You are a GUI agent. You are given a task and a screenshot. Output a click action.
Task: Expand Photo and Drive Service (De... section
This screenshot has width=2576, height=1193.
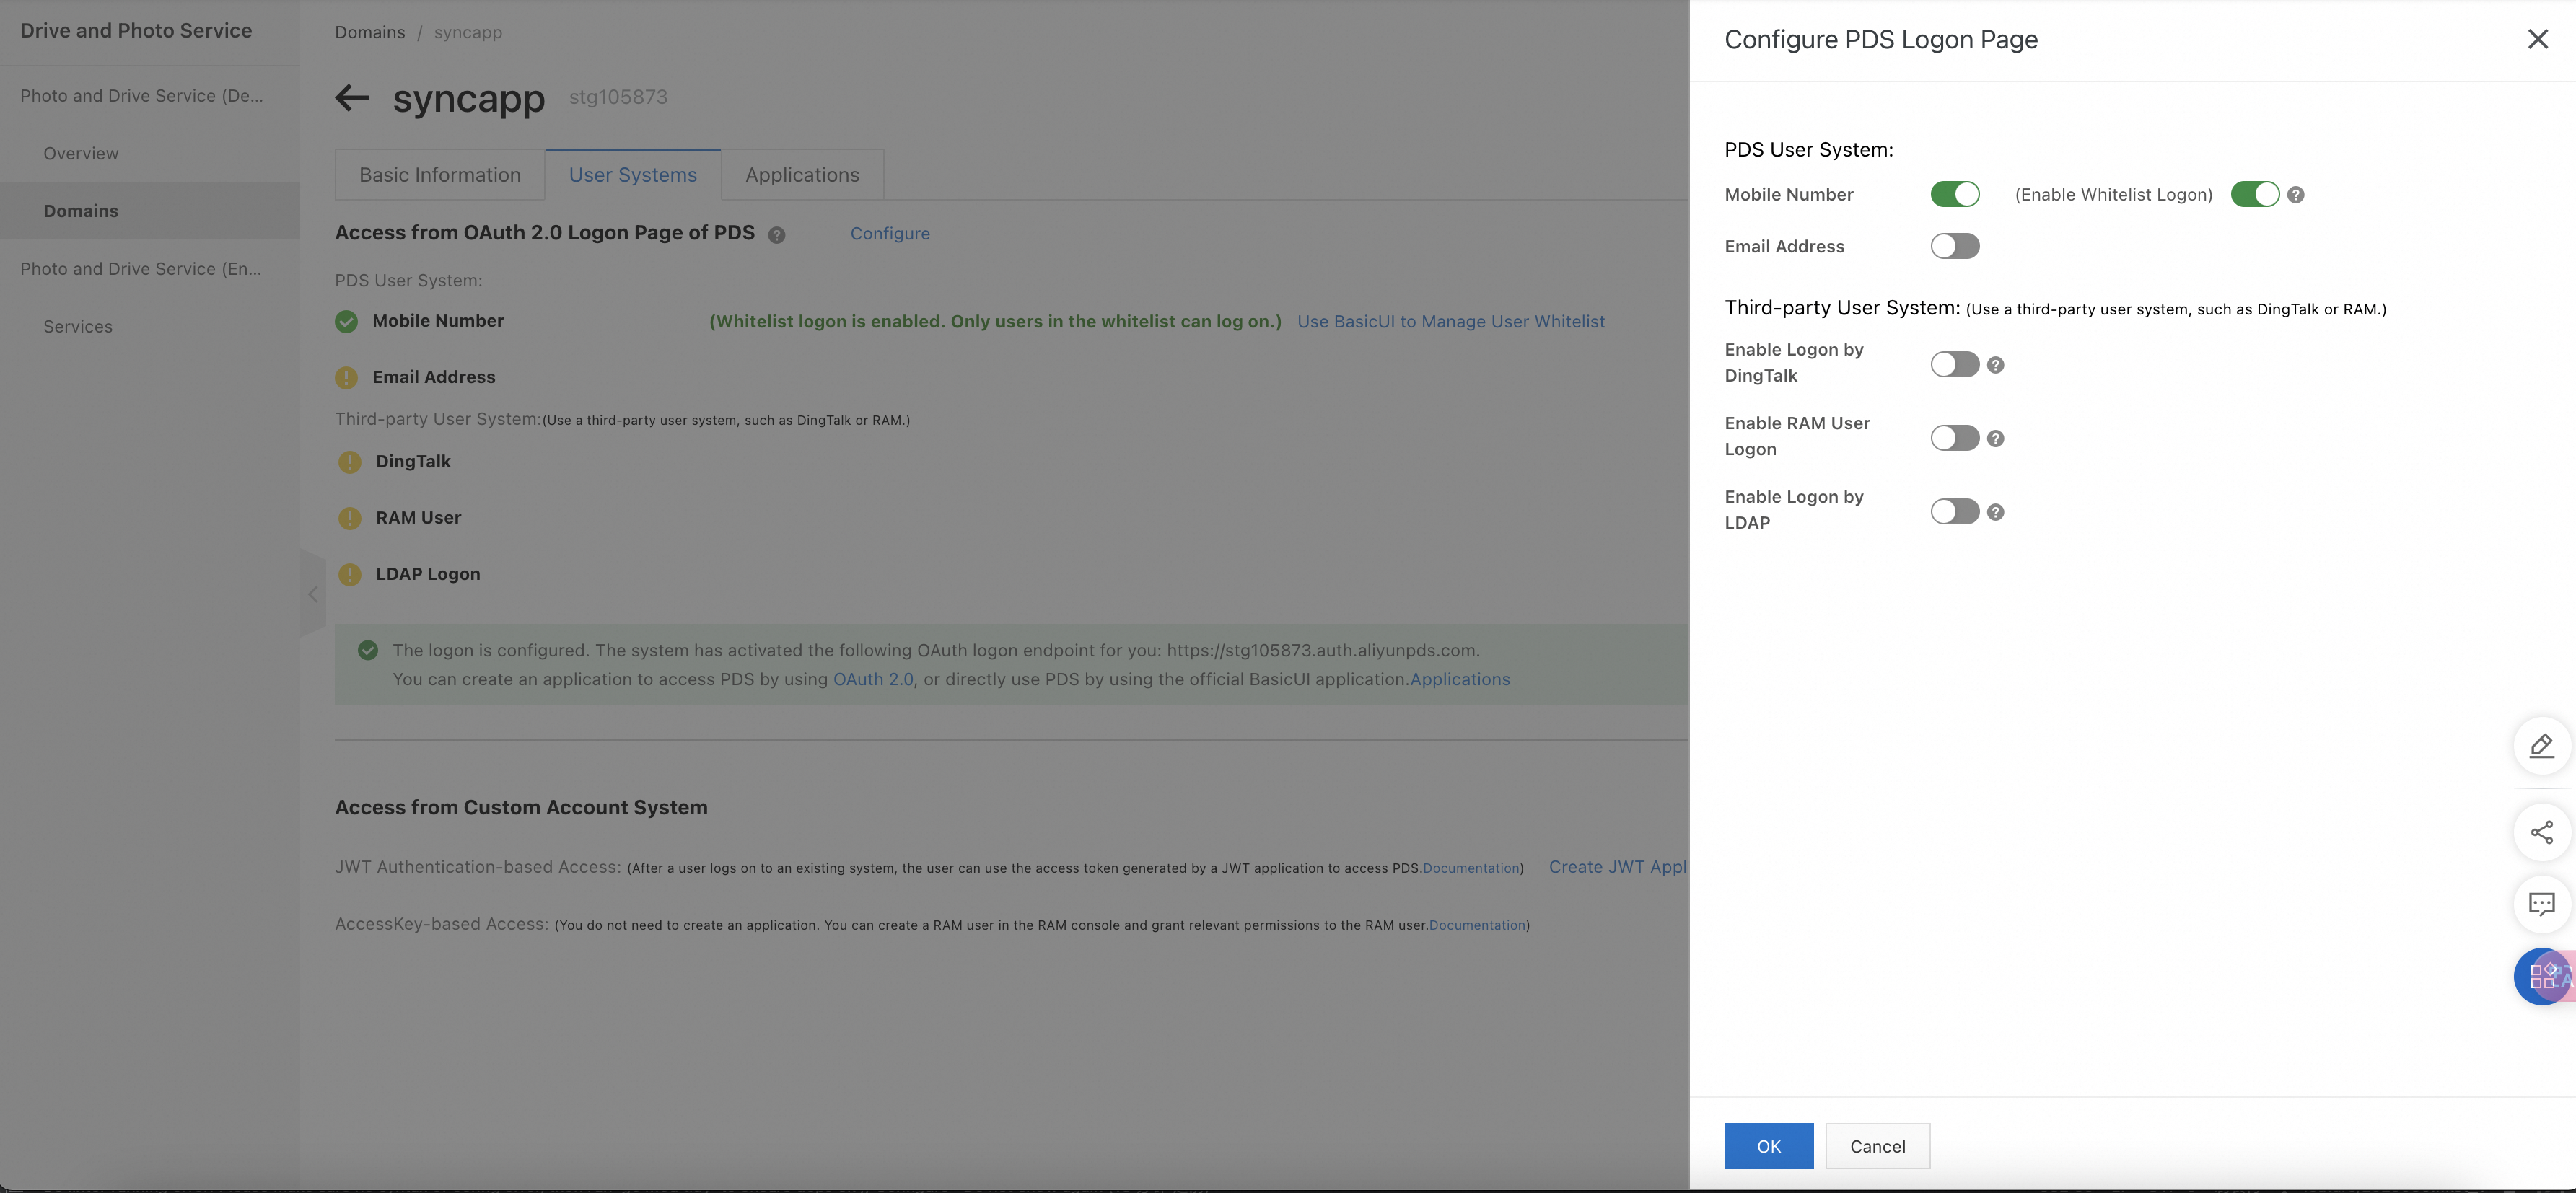tap(142, 96)
